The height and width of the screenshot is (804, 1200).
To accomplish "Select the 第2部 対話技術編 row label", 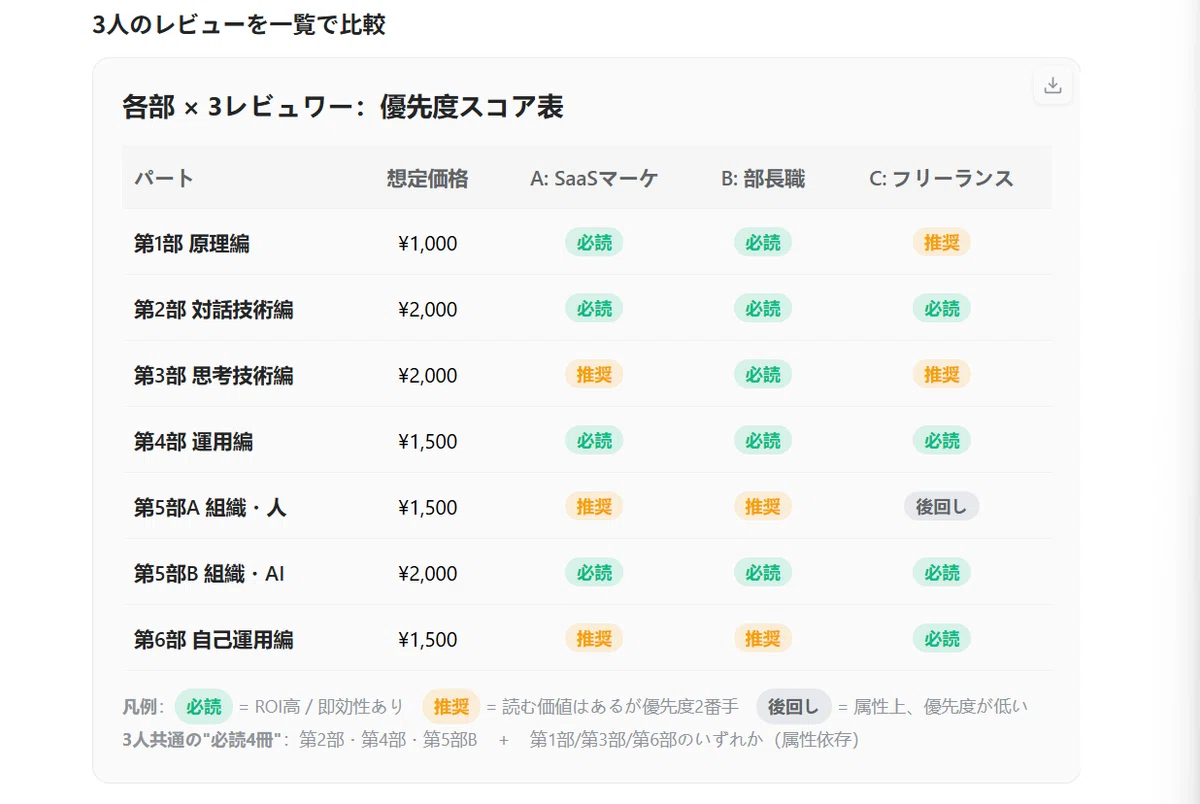I will click(214, 309).
